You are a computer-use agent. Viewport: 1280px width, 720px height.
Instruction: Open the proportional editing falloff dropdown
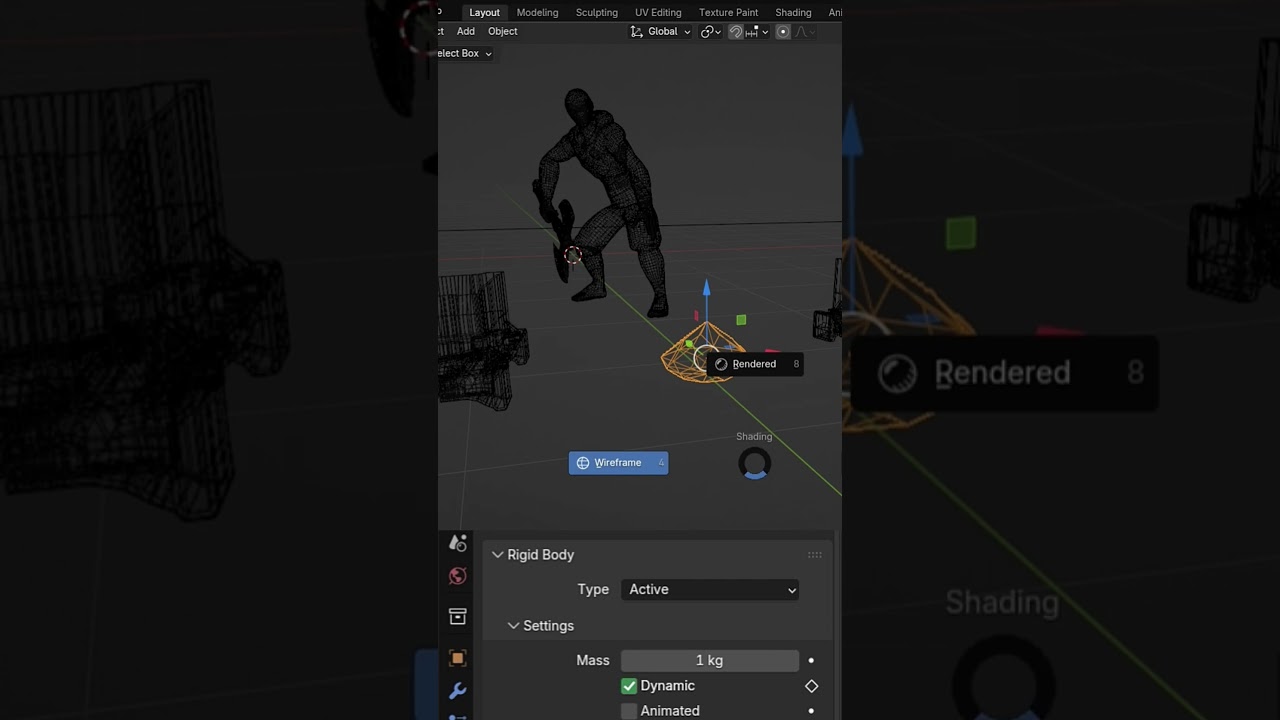coord(804,31)
